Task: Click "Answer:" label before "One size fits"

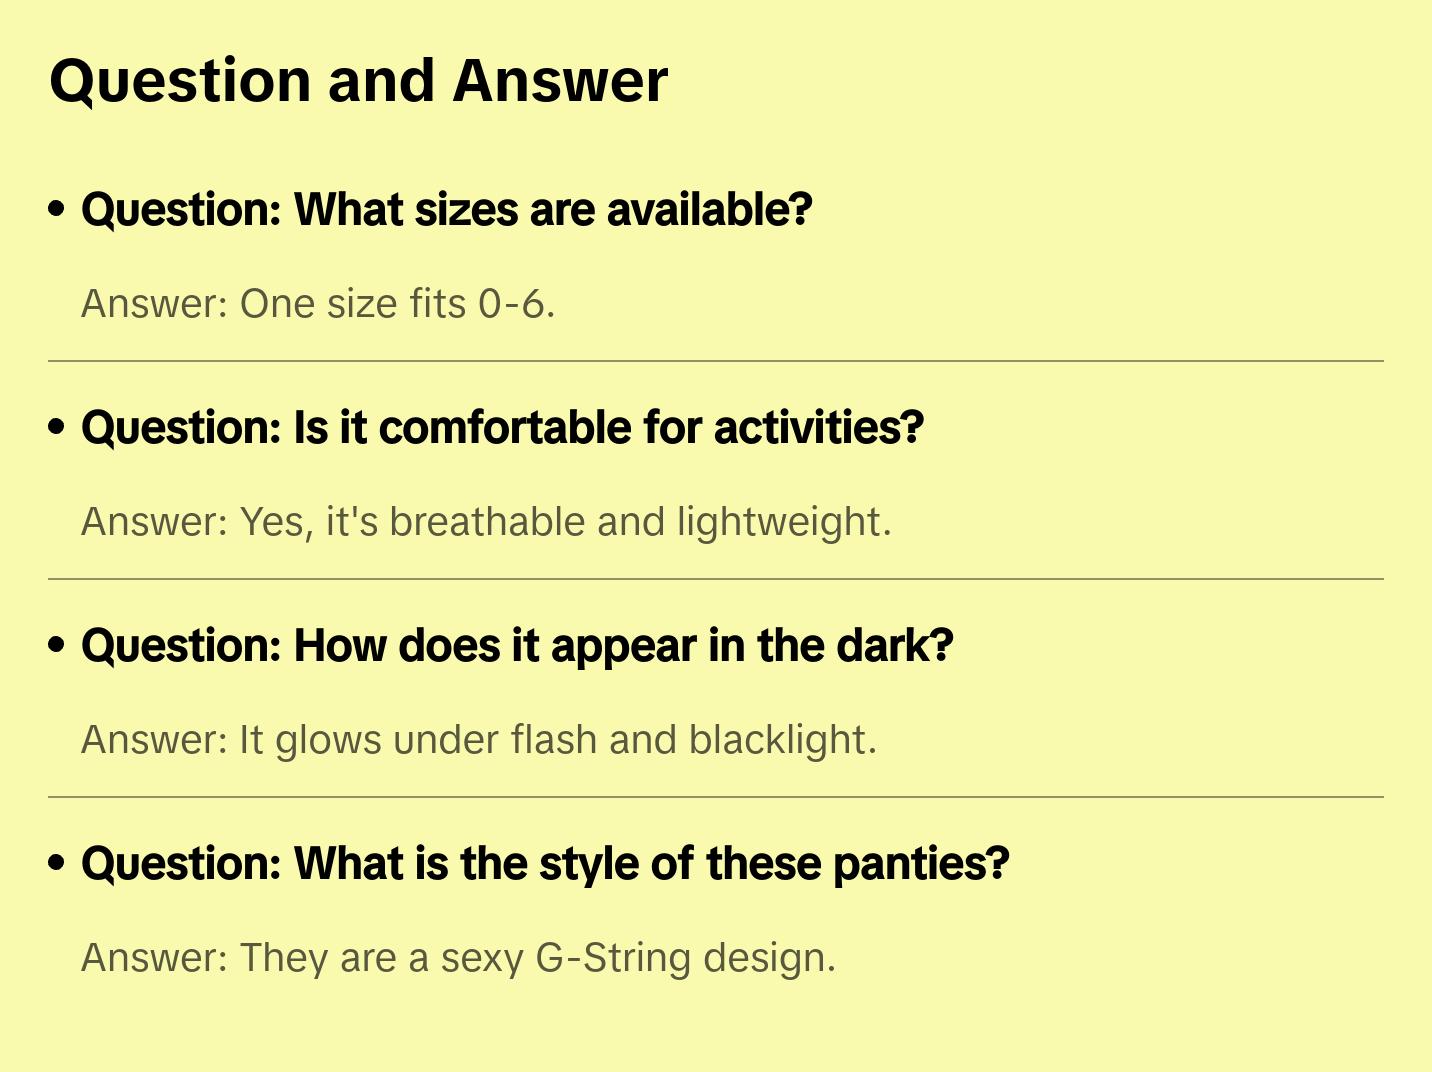Action: point(155,304)
